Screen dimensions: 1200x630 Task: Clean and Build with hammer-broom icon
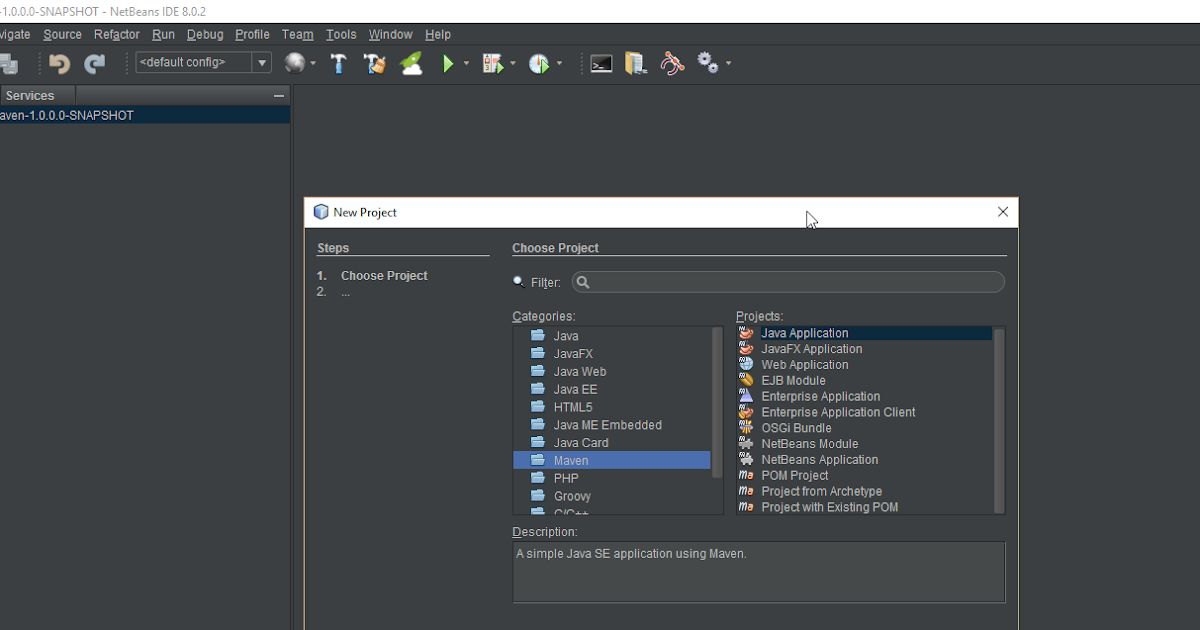click(375, 63)
